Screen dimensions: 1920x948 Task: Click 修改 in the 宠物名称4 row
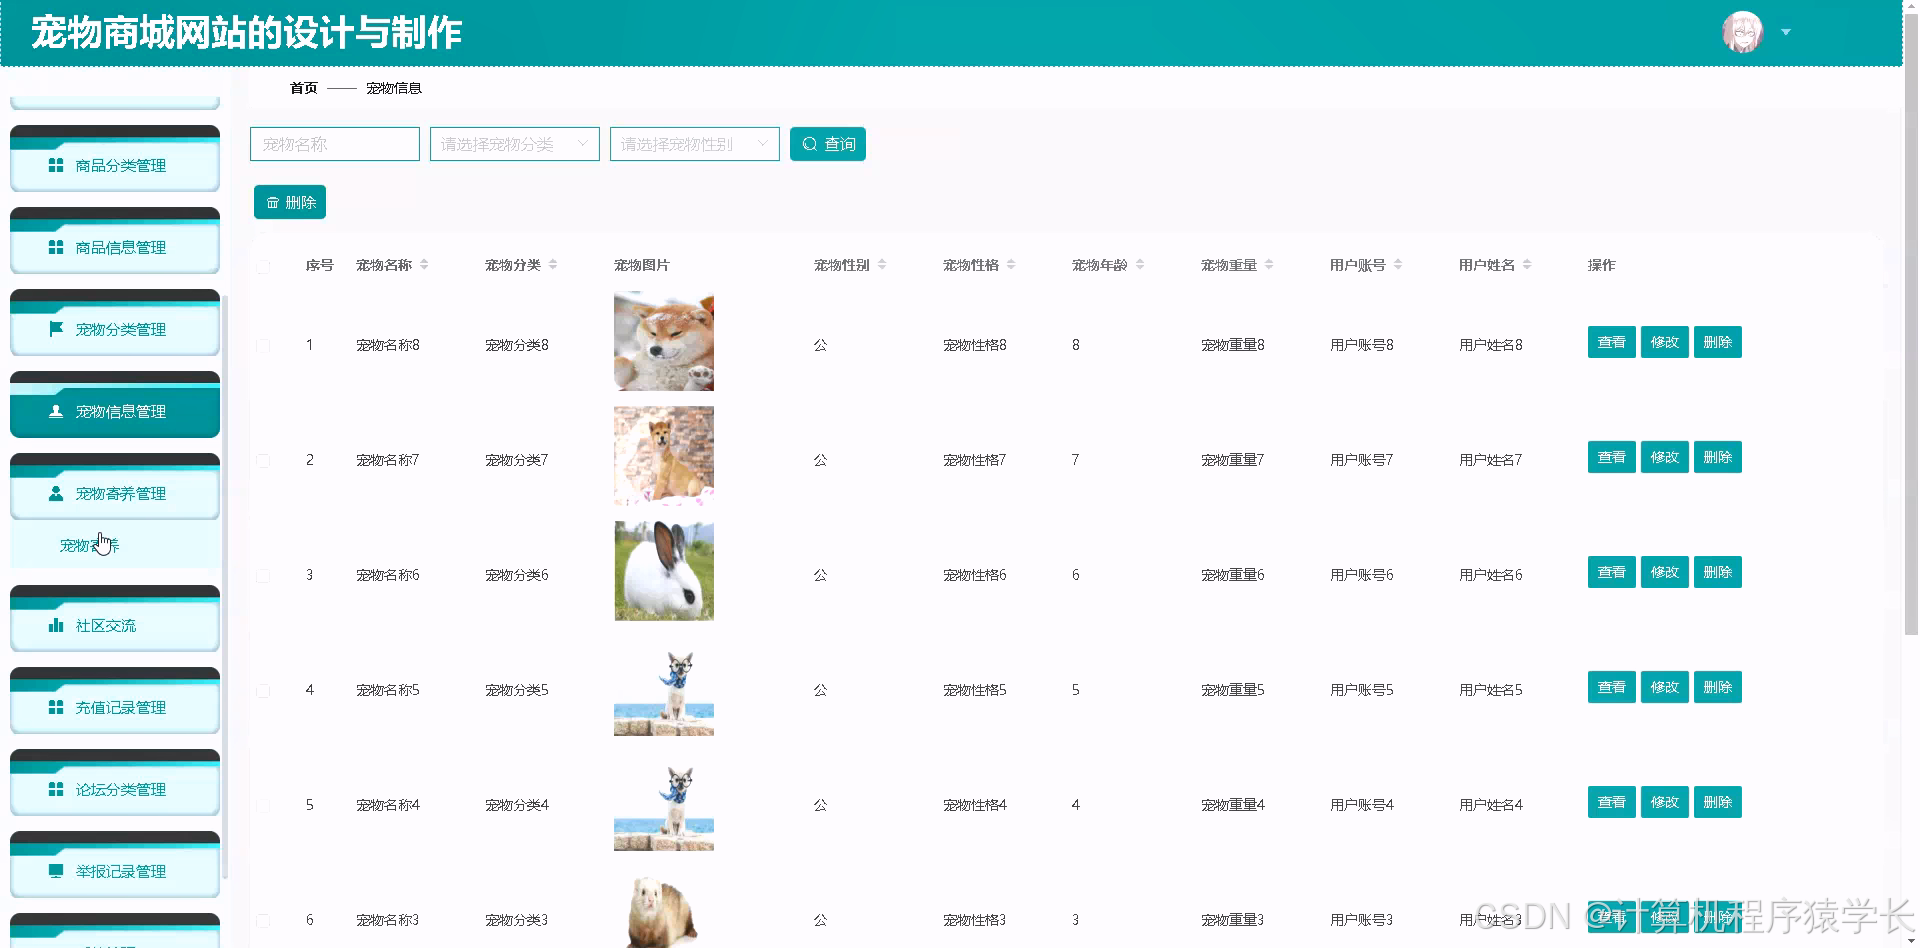(x=1665, y=802)
